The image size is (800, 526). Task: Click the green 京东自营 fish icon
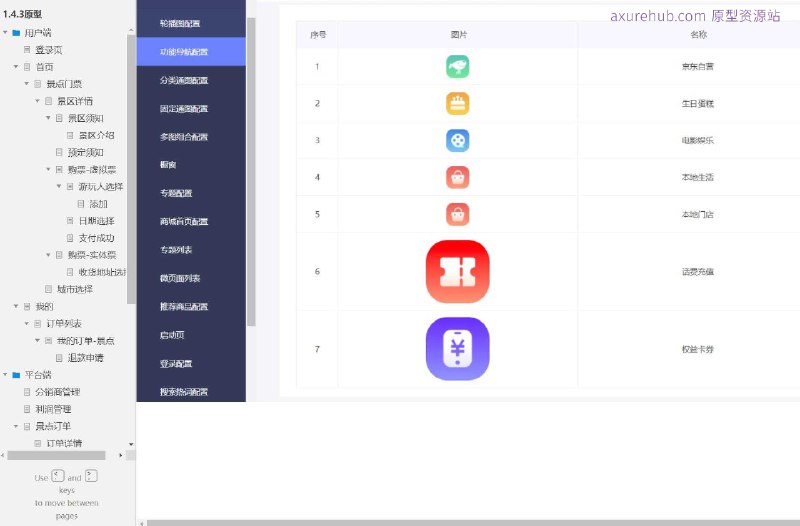(458, 66)
